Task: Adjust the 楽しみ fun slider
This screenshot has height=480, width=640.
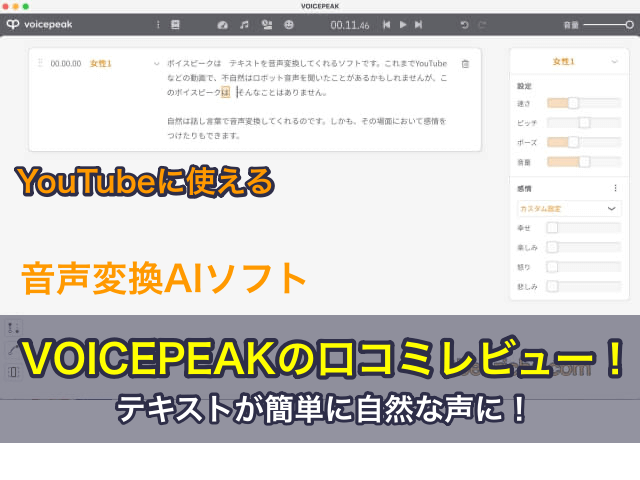Action: (584, 247)
